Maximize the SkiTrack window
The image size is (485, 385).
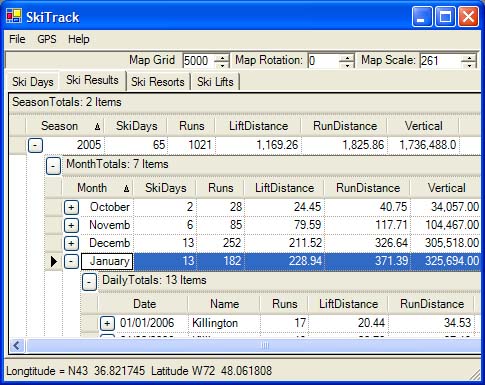(x=446, y=17)
